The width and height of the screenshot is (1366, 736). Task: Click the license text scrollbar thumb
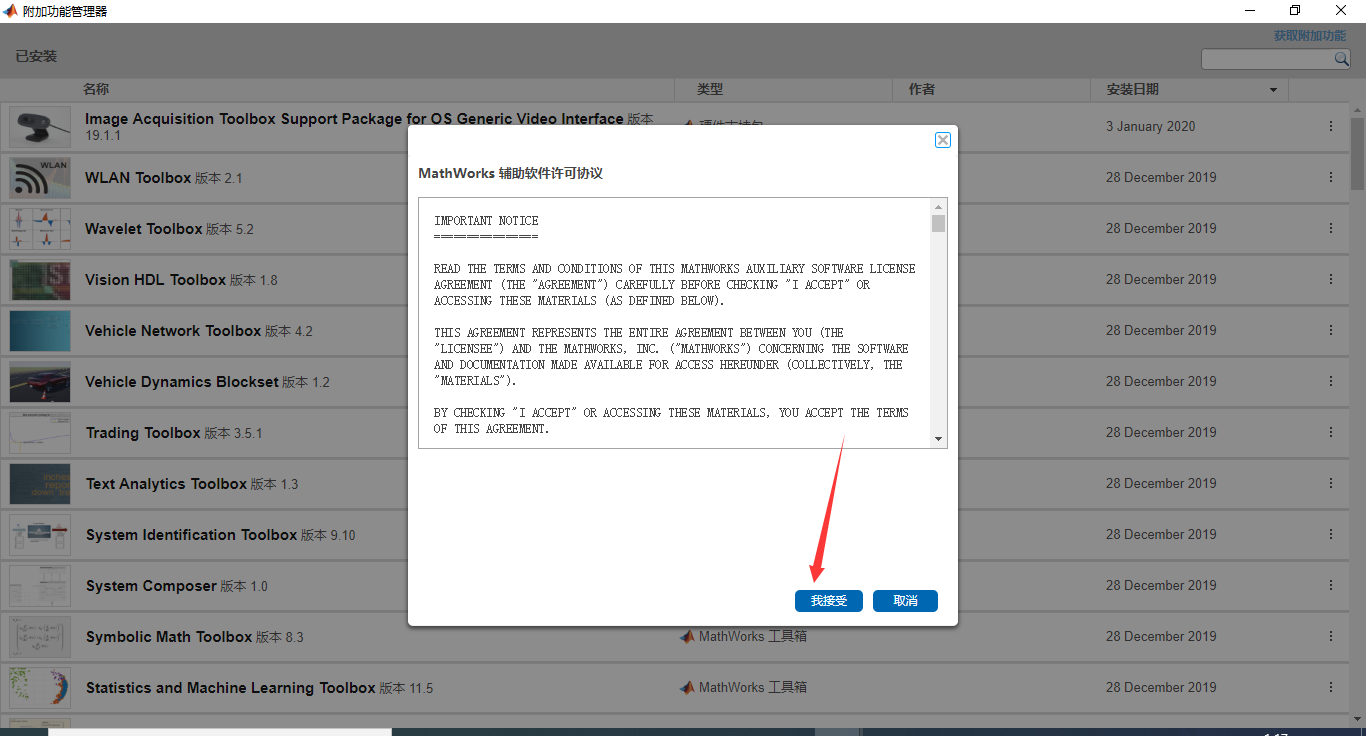(938, 223)
